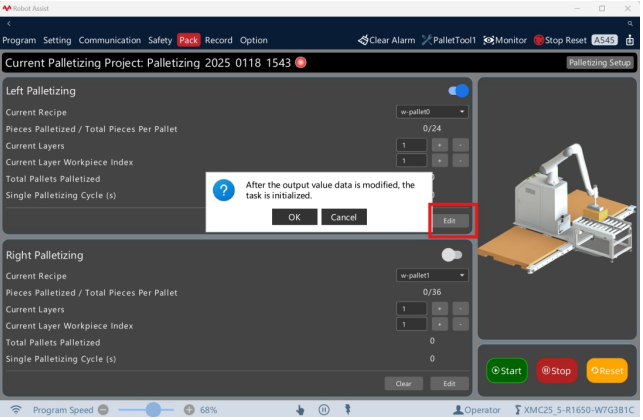Click Right Palletizing Current Layers field
The height and width of the screenshot is (420, 643).
411,308
